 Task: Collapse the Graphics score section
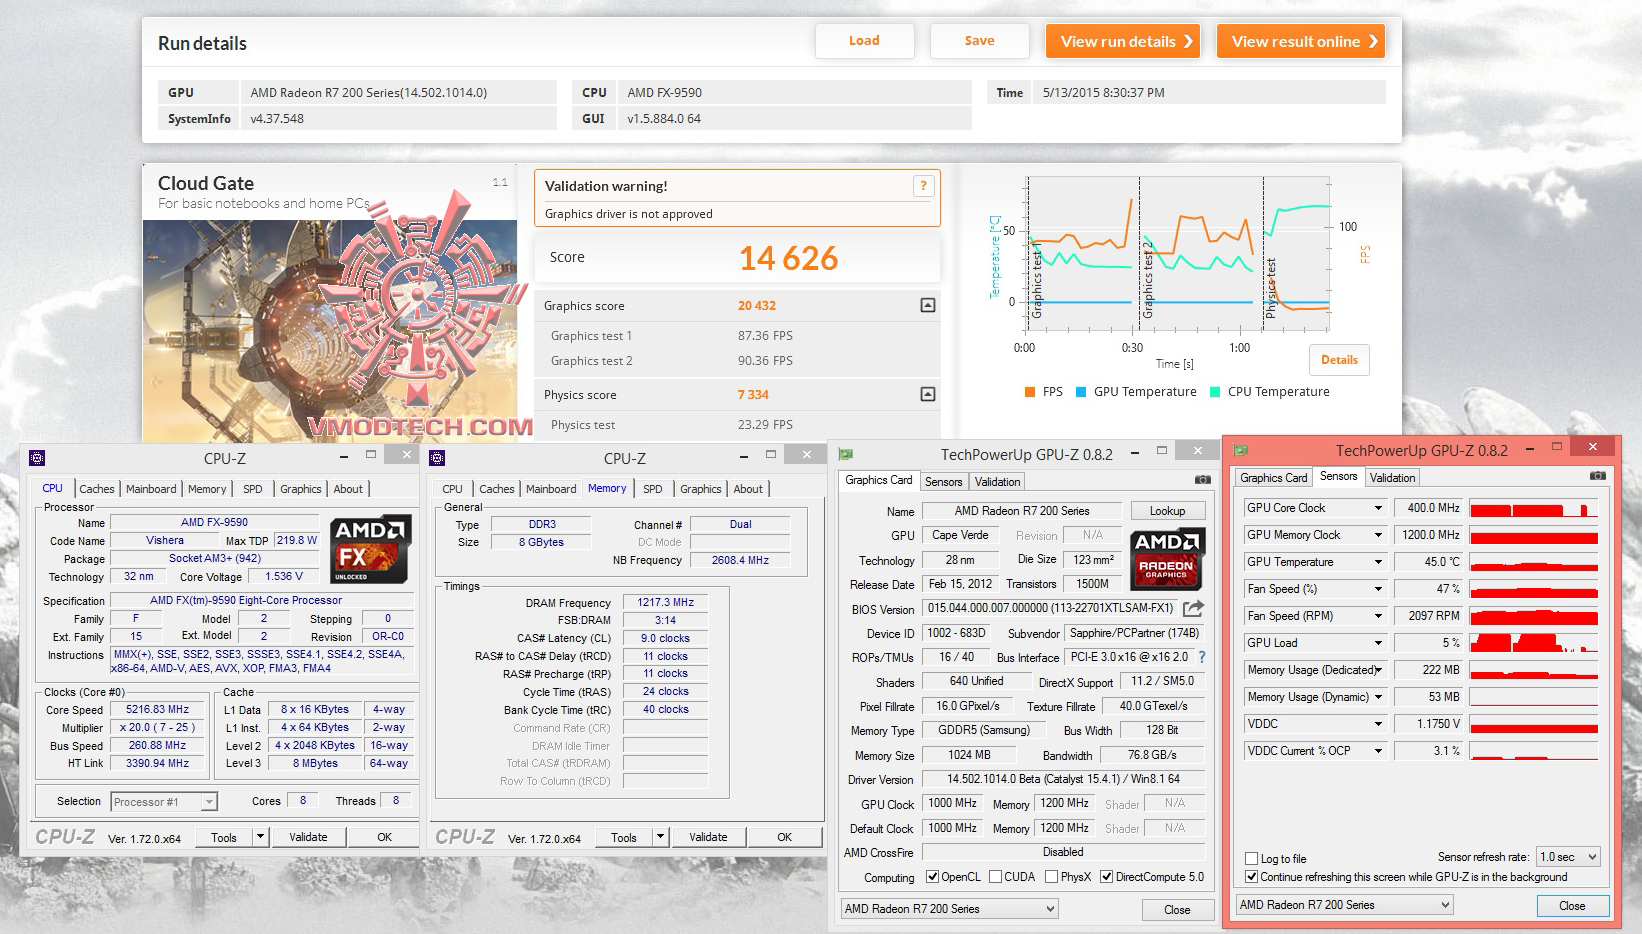point(928,305)
